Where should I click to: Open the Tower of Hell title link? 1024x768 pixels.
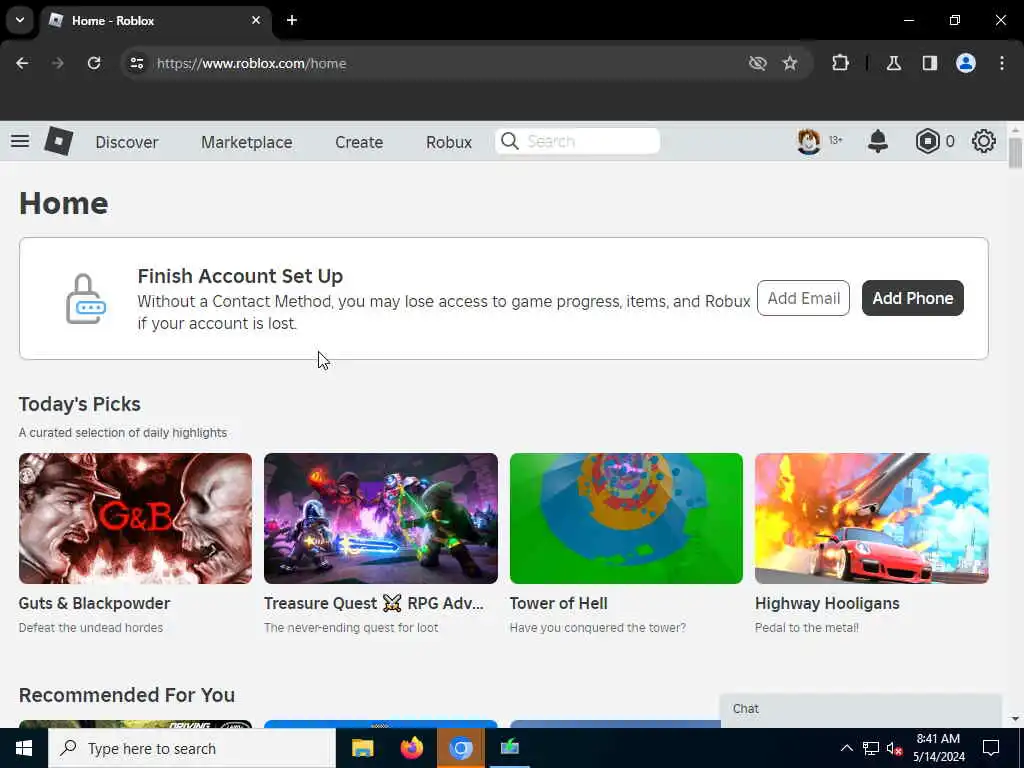[558, 603]
